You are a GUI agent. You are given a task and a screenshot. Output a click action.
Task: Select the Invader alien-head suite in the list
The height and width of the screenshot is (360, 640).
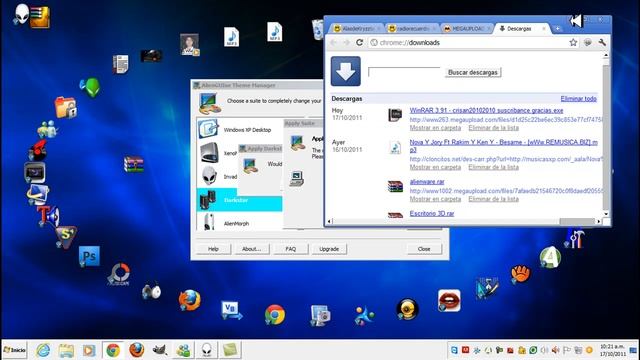[218, 176]
